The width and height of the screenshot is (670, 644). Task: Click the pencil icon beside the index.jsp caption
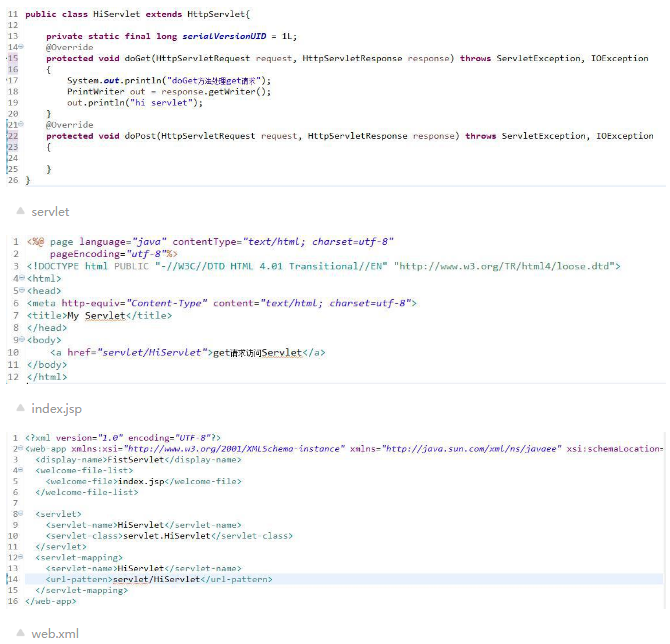tap(18, 409)
